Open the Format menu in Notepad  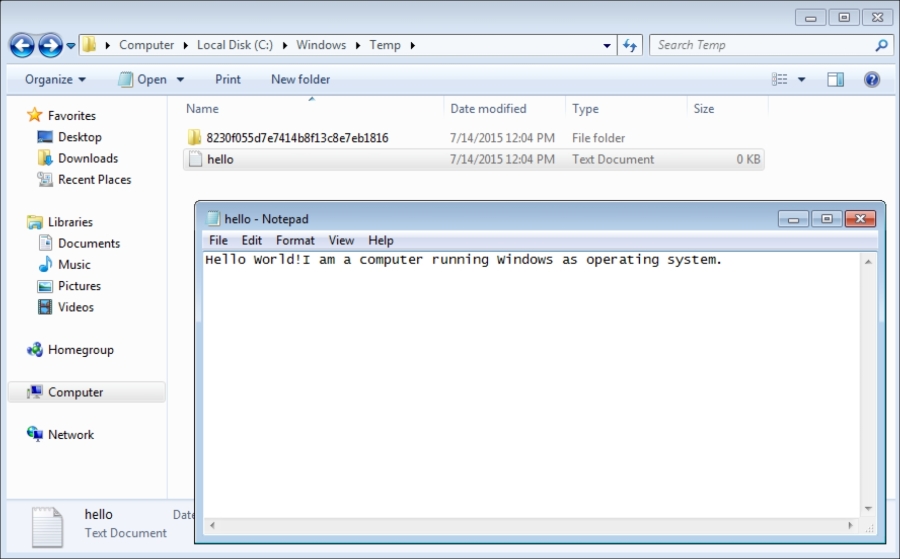(x=295, y=240)
